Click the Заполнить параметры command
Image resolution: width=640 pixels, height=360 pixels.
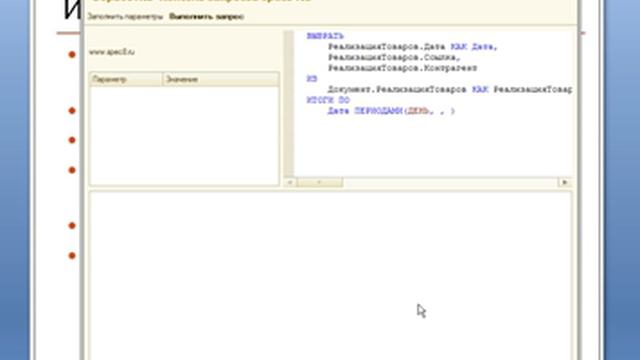pos(125,17)
